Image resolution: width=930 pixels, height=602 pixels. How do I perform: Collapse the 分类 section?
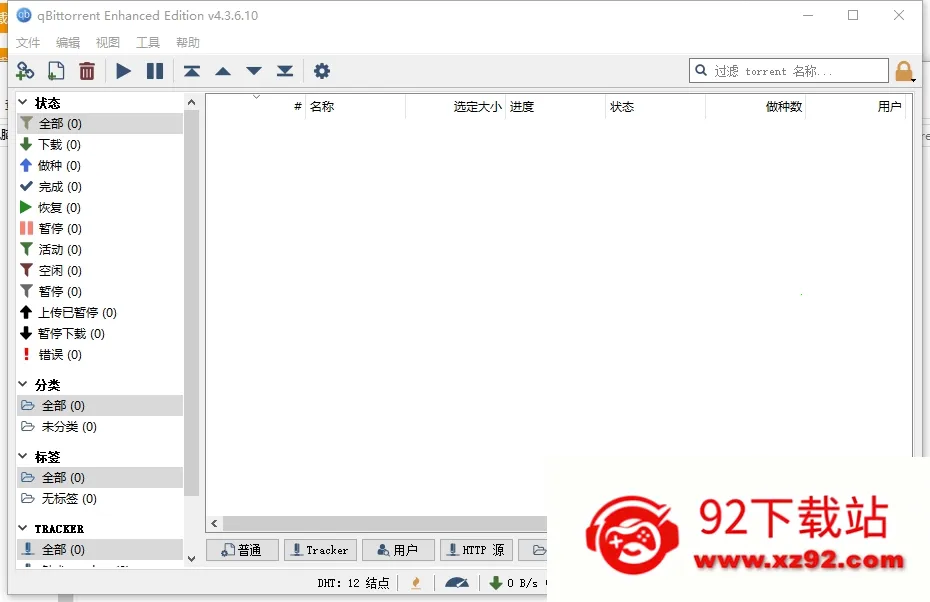click(x=23, y=384)
